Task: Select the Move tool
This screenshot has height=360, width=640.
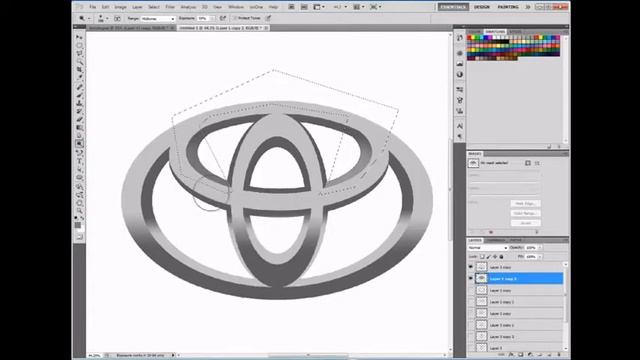Action: pyautogui.click(x=79, y=37)
